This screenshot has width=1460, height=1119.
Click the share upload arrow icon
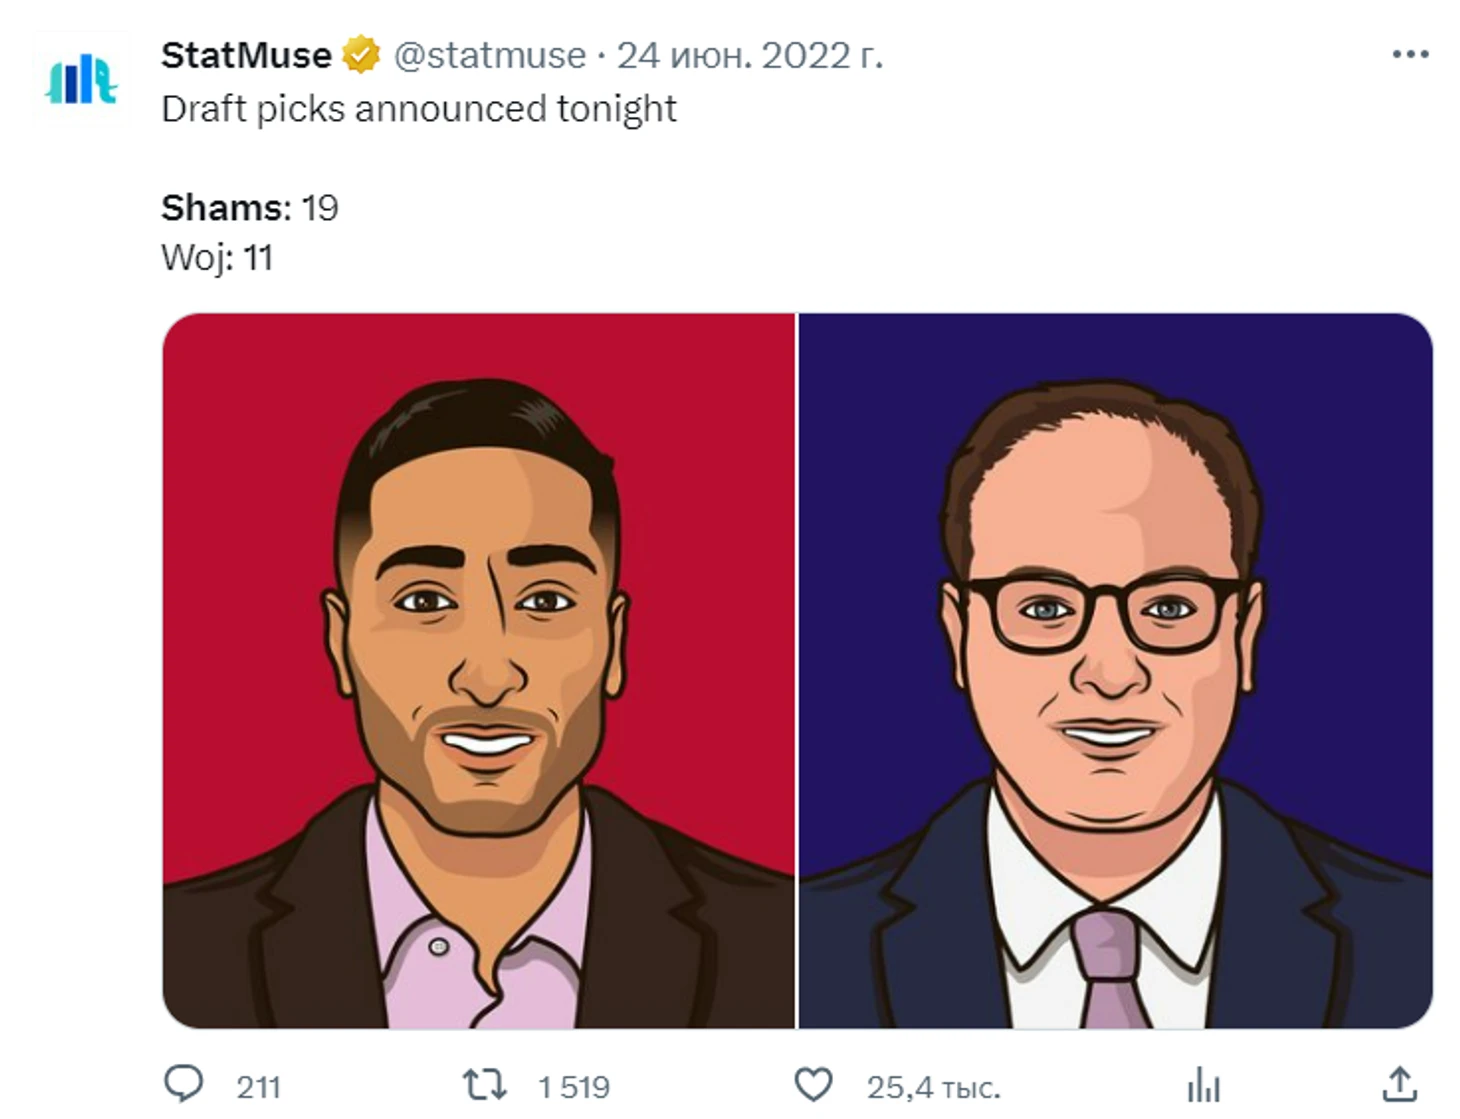1400,1084
